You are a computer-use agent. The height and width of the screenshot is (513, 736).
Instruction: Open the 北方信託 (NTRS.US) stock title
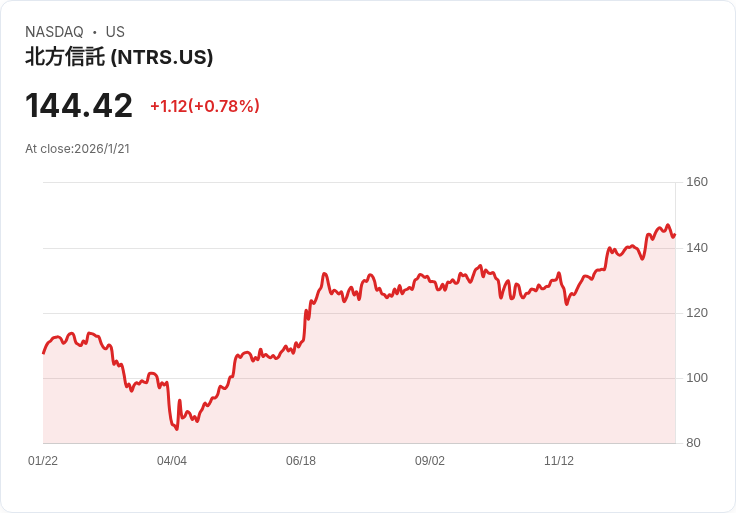click(x=119, y=58)
